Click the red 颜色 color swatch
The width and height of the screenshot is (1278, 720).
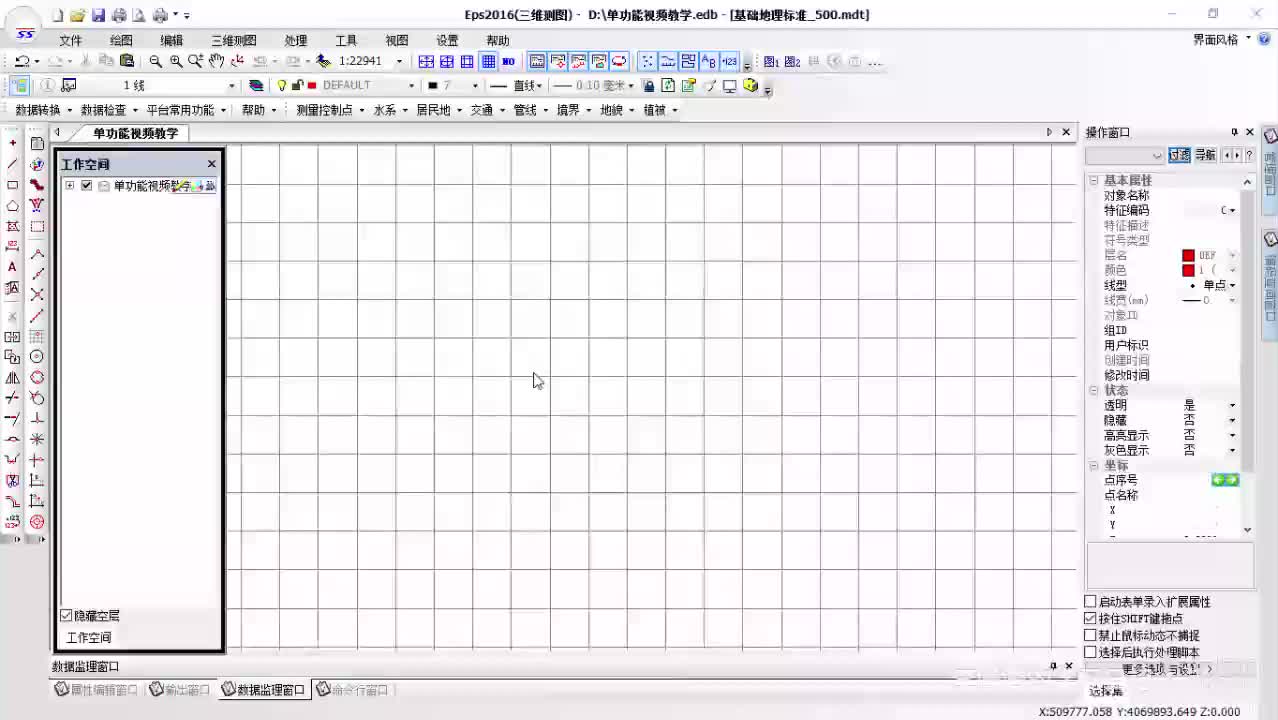[x=1188, y=271]
